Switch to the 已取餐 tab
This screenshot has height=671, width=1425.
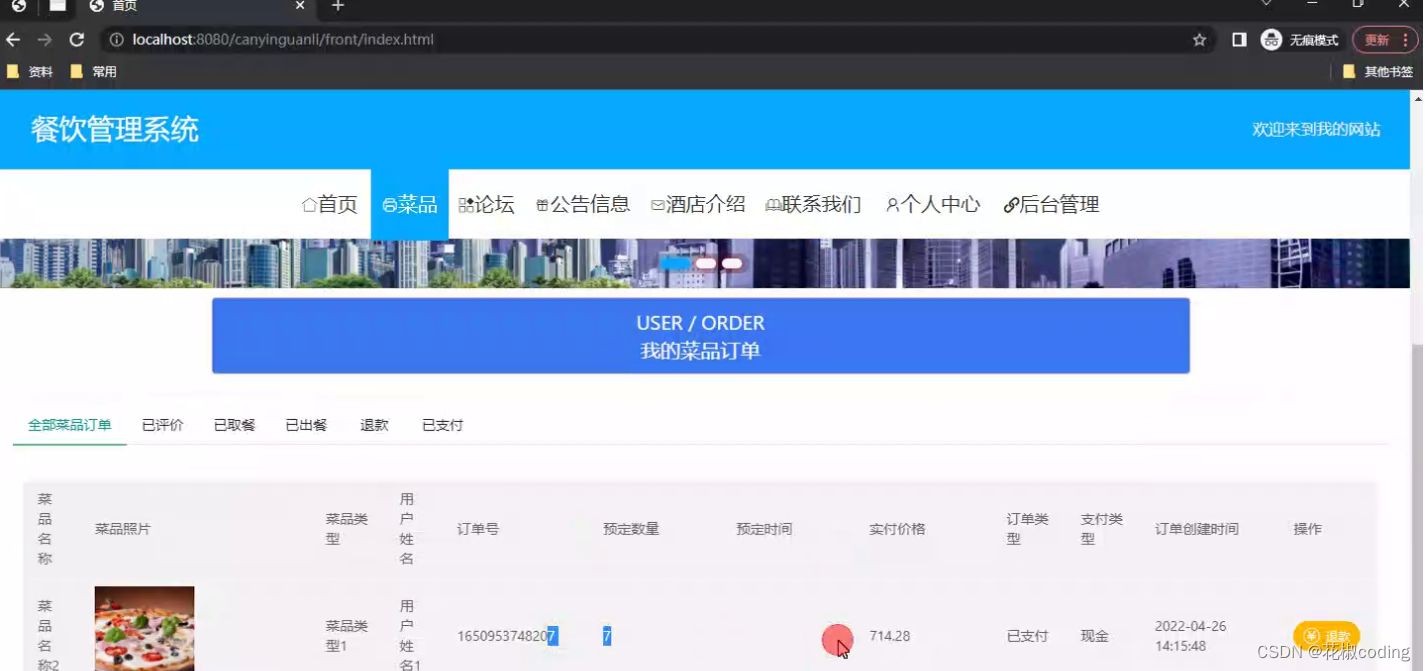tap(235, 425)
